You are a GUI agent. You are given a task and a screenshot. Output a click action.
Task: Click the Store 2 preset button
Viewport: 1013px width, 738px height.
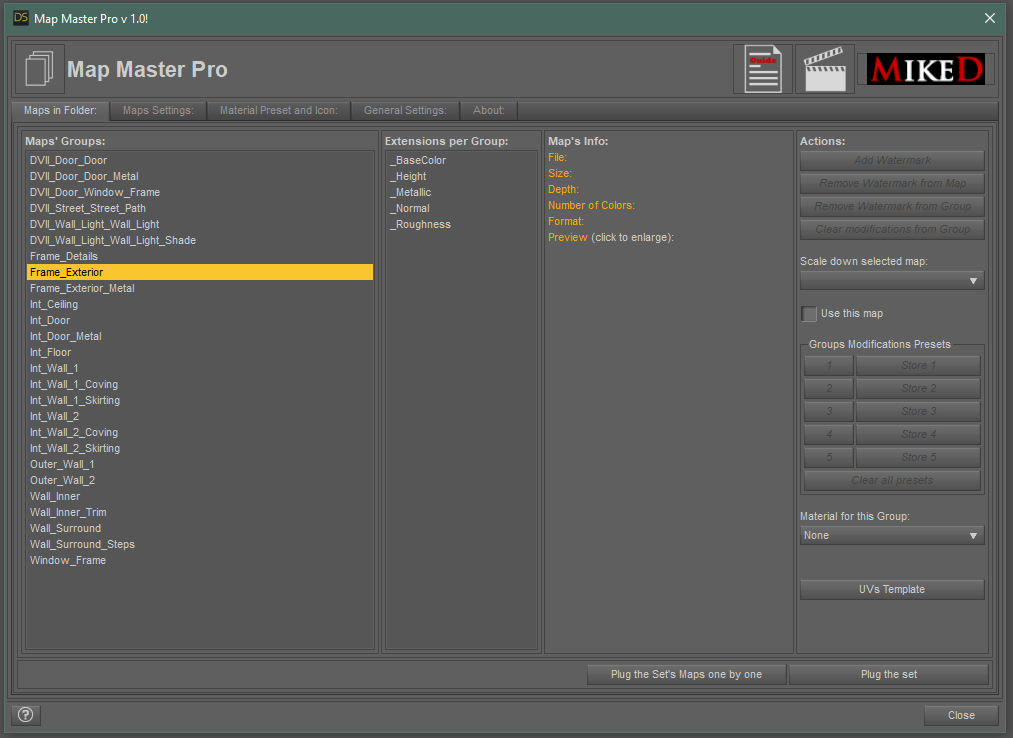tap(918, 388)
